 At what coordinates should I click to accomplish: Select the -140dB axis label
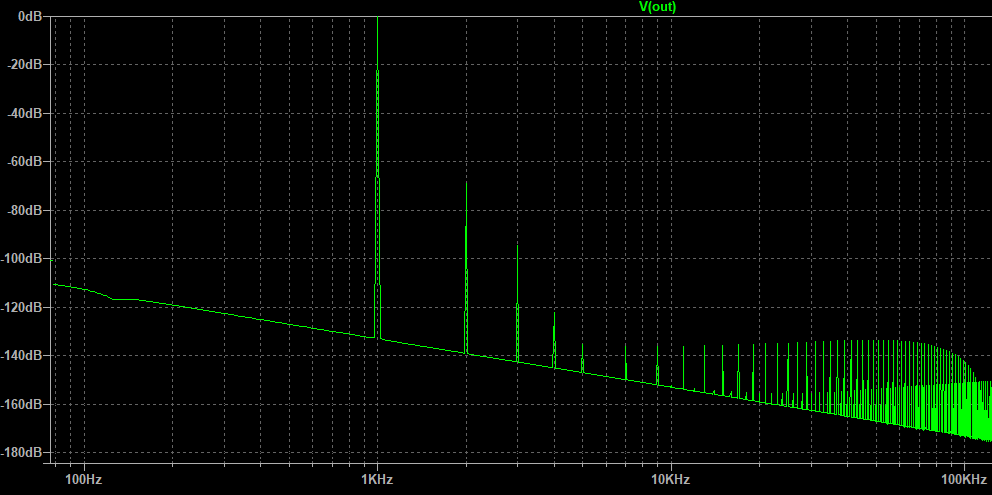click(x=22, y=355)
